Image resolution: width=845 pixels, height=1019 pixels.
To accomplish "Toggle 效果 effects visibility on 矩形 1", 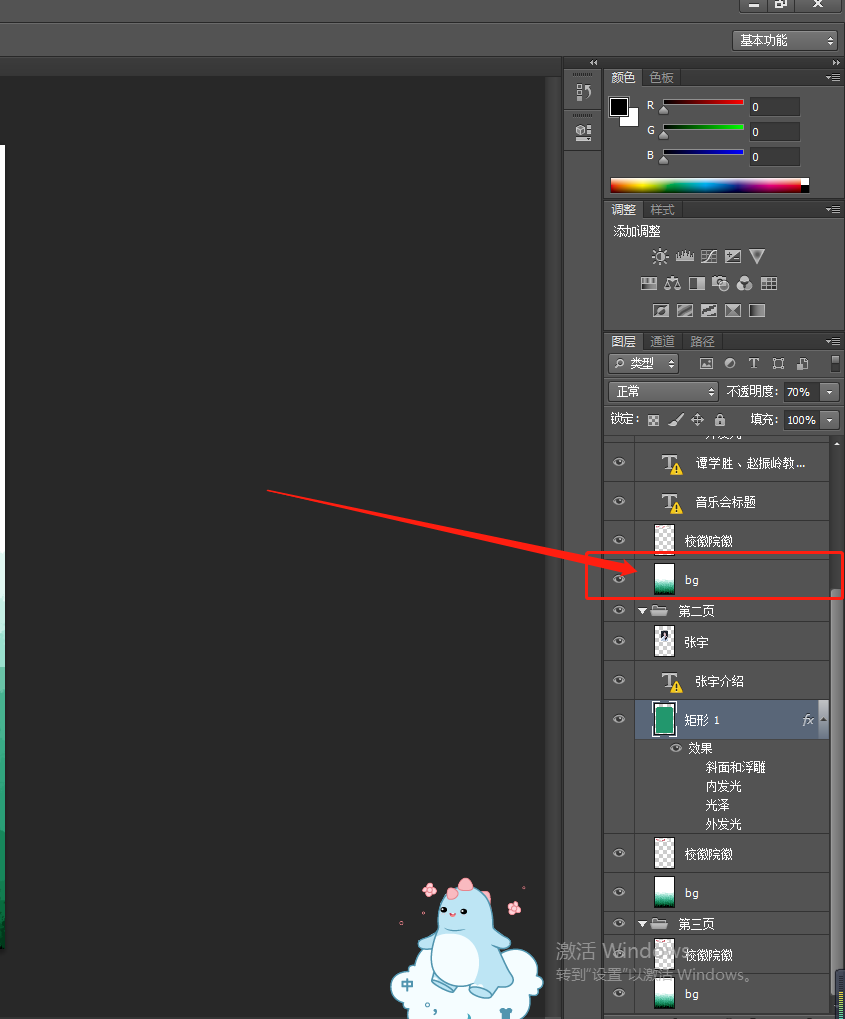I will (676, 748).
